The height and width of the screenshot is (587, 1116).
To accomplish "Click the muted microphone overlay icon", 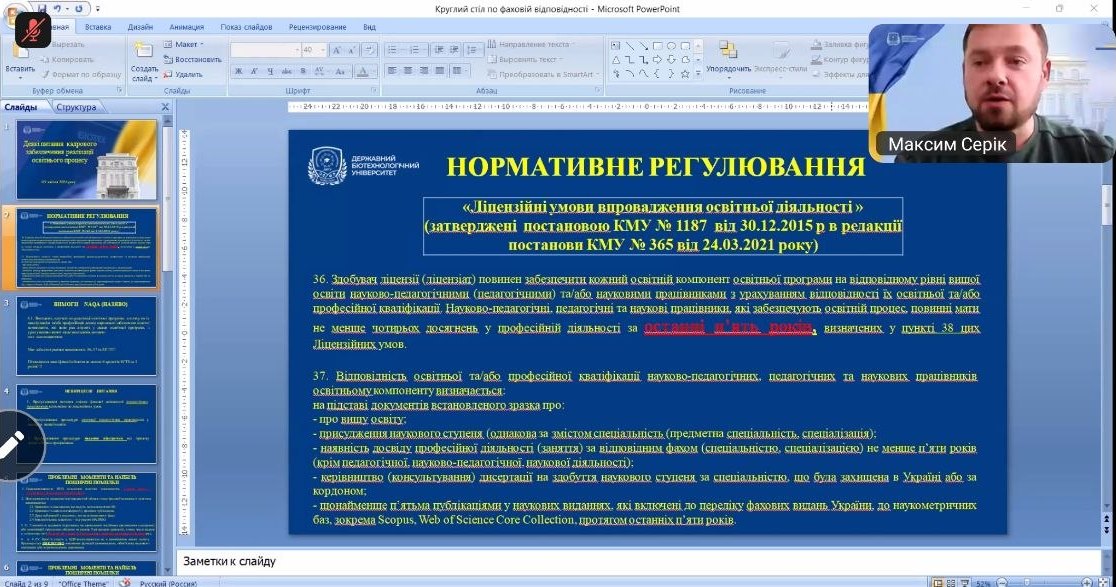I will click(31, 30).
